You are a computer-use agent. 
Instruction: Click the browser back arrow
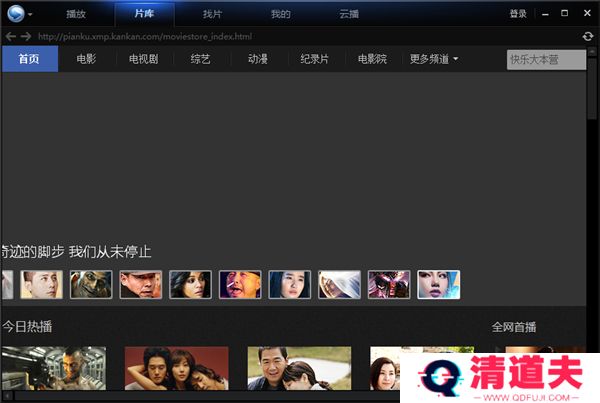click(11, 36)
